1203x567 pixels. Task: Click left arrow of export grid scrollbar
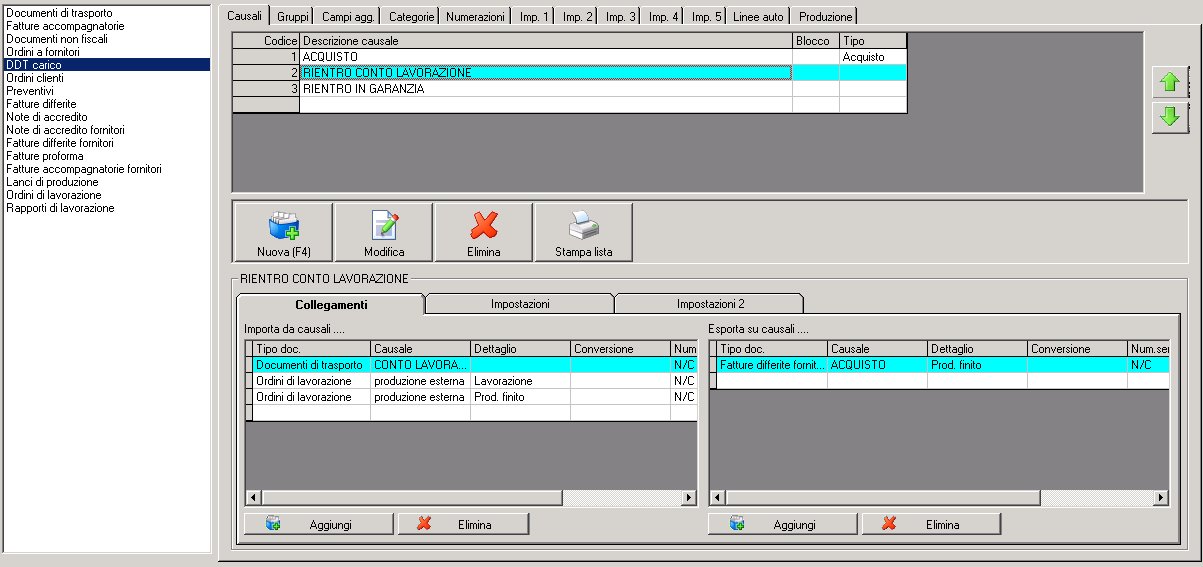(718, 497)
